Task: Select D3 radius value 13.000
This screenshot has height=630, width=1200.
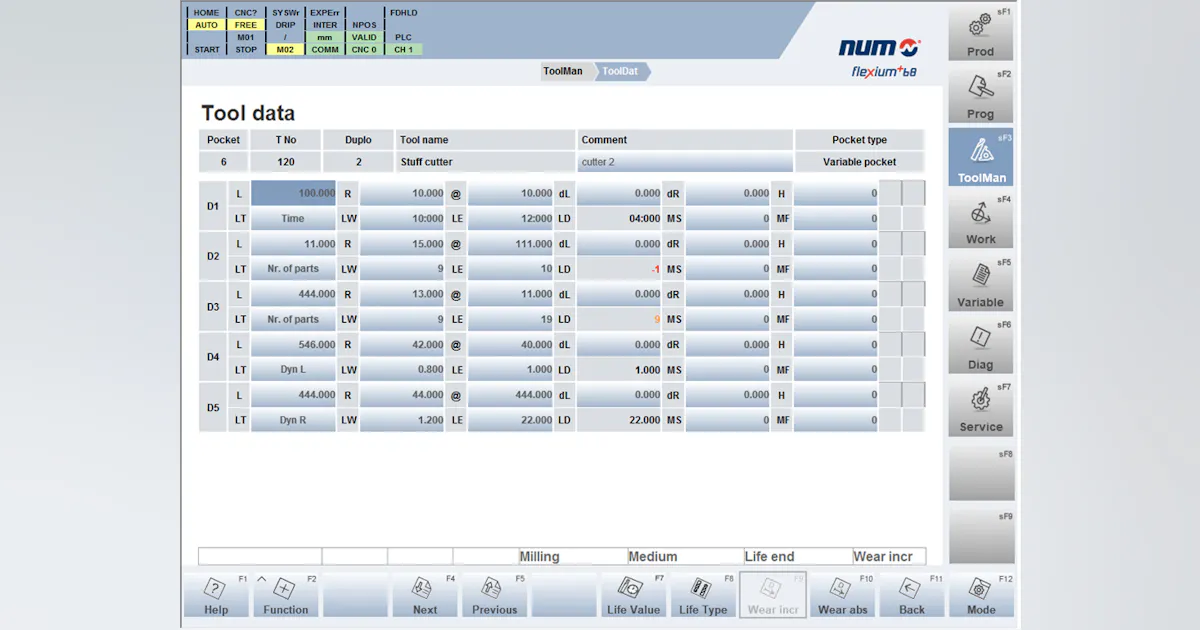Action: (402, 294)
